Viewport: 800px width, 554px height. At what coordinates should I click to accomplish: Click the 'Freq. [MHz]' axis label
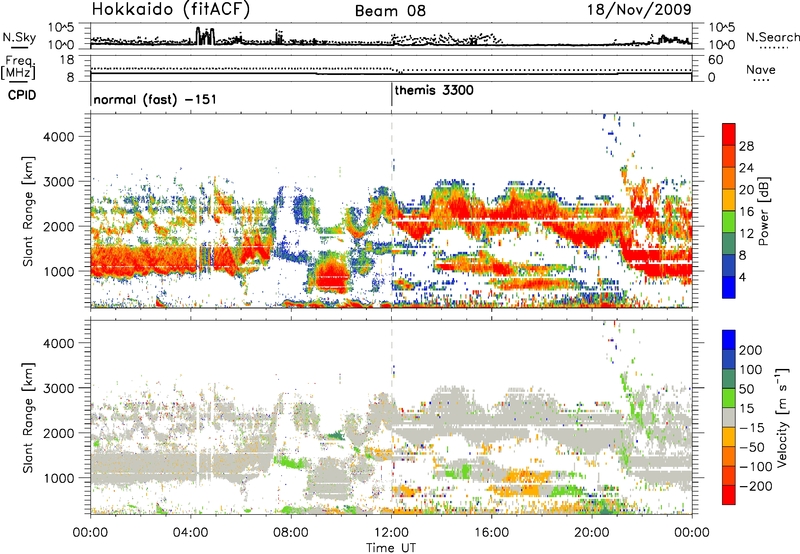(18, 67)
